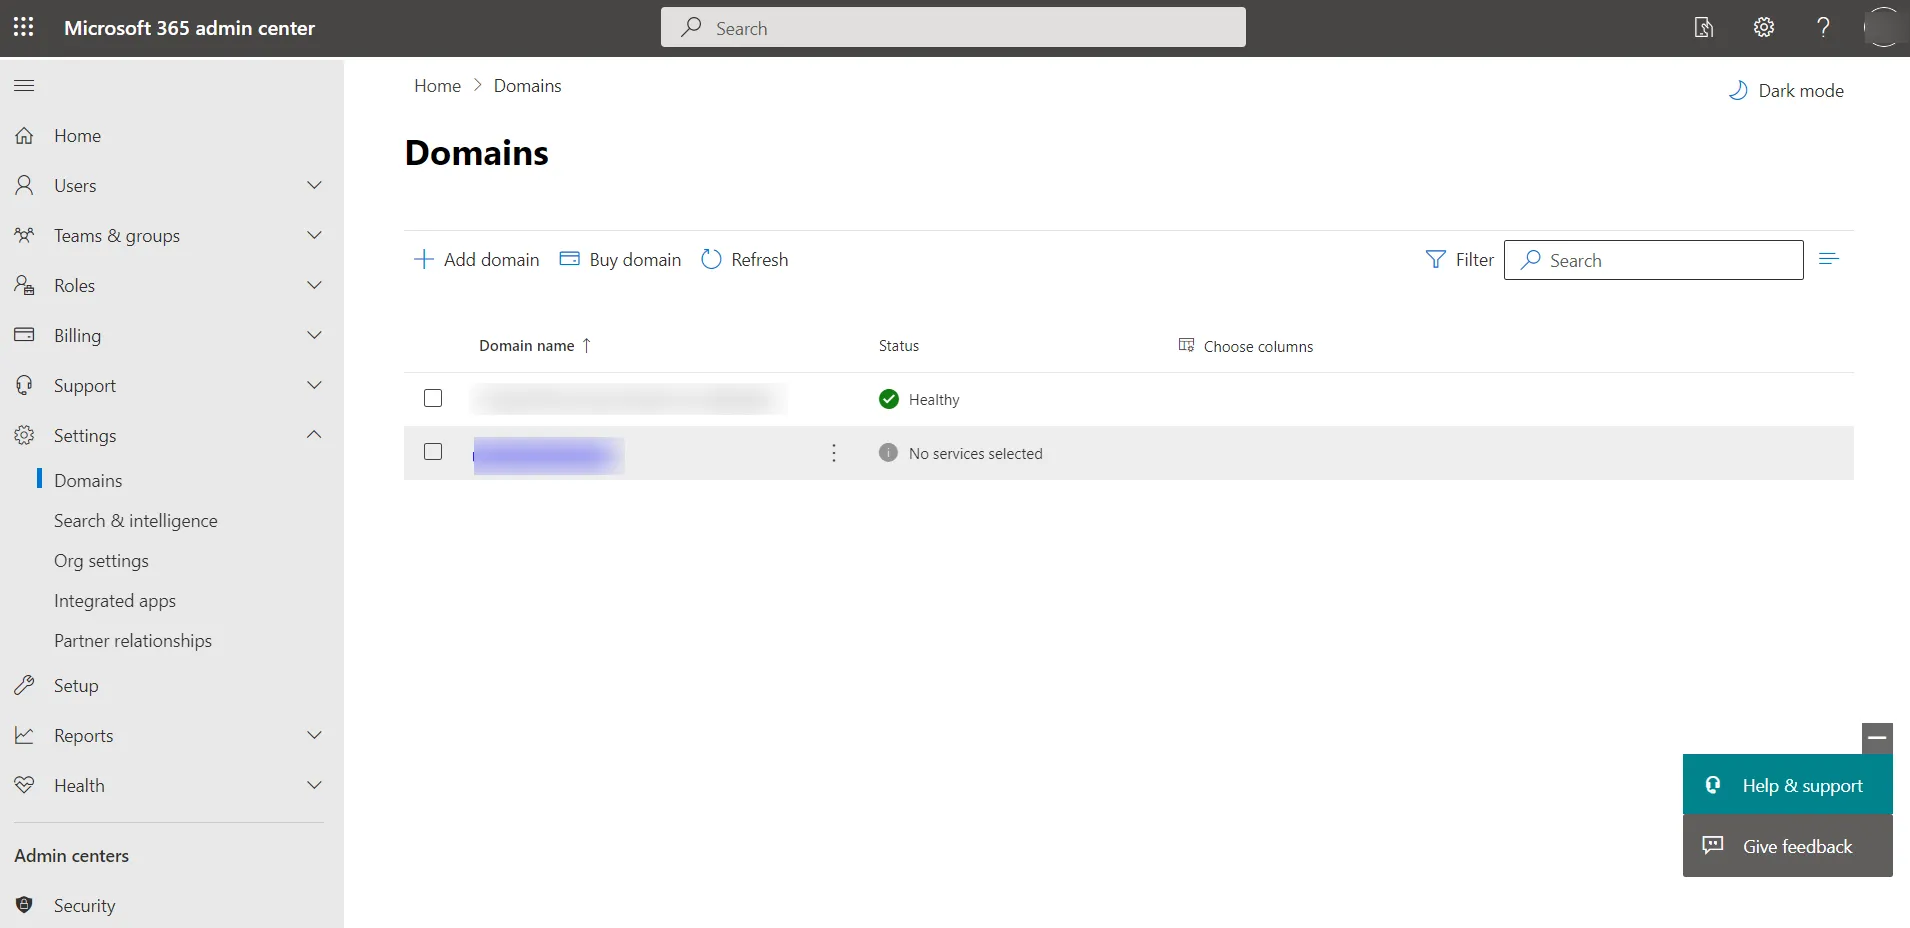Open the more actions menu on the domain row
Viewport: 1910px width, 928px height.
tap(834, 453)
